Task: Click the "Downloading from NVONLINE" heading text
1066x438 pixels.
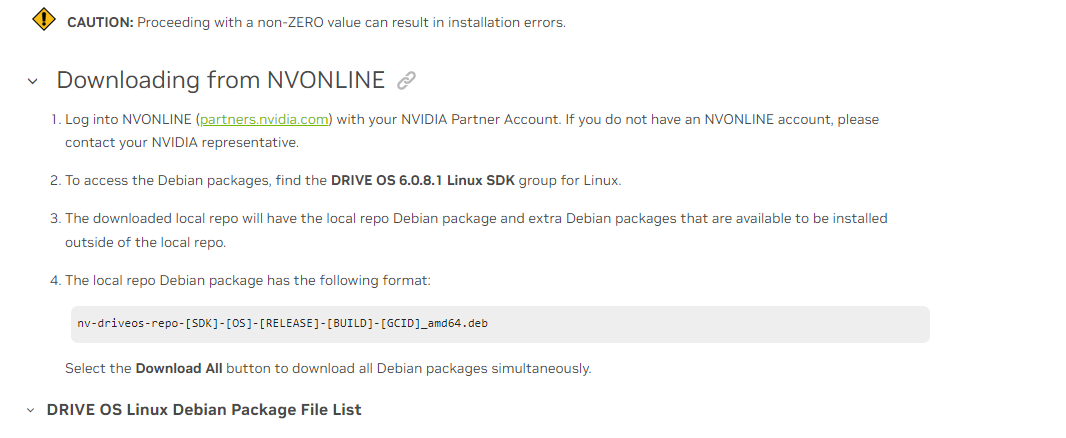Action: (220, 80)
